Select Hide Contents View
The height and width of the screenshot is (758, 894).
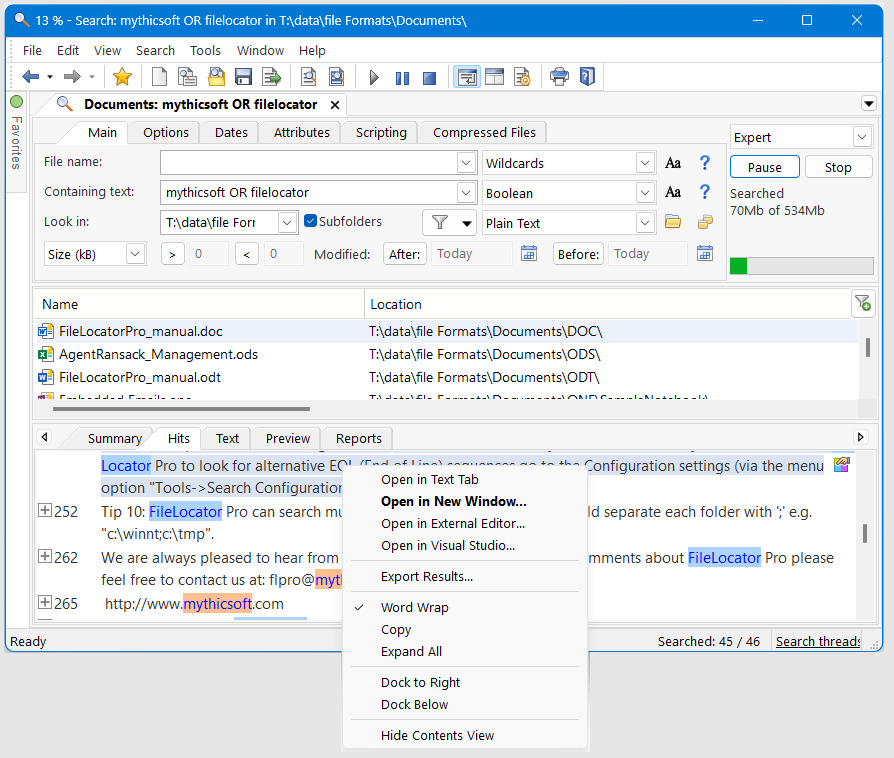437,736
